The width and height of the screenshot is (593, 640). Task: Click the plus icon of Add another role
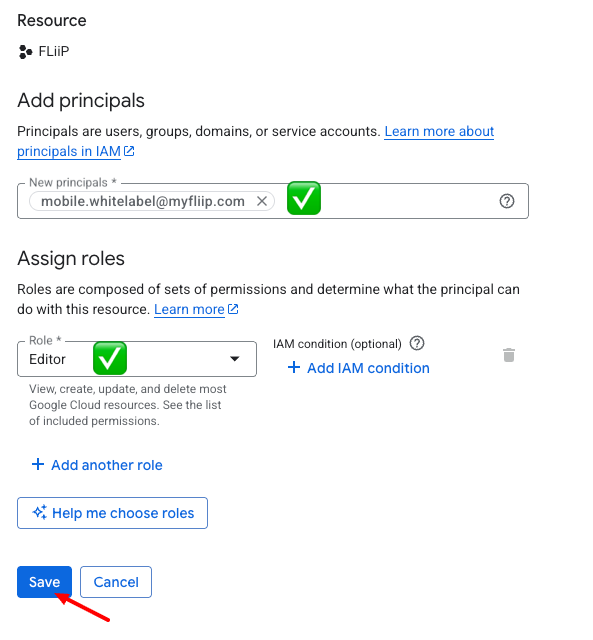(38, 464)
